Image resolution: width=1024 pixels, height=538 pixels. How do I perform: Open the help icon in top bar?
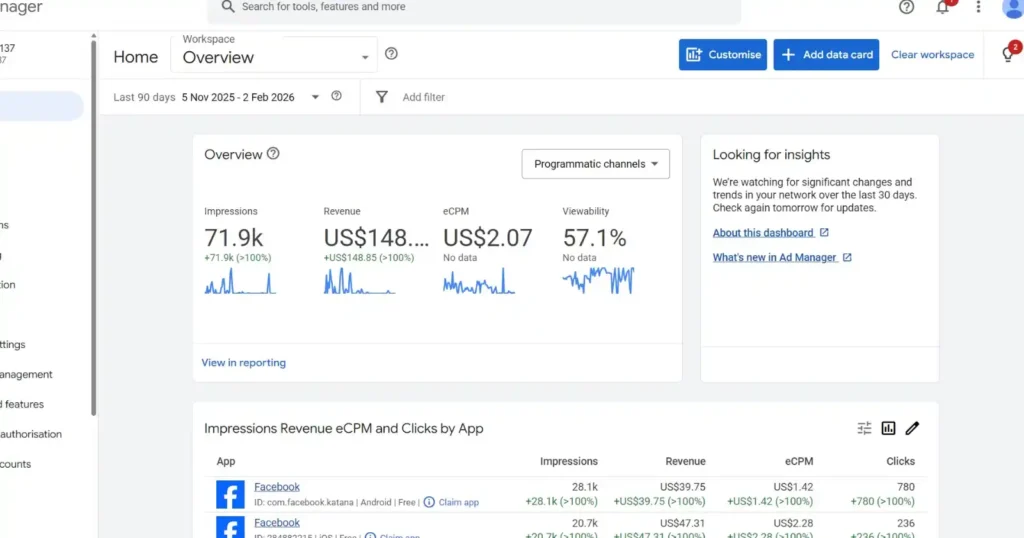pyautogui.click(x=906, y=7)
